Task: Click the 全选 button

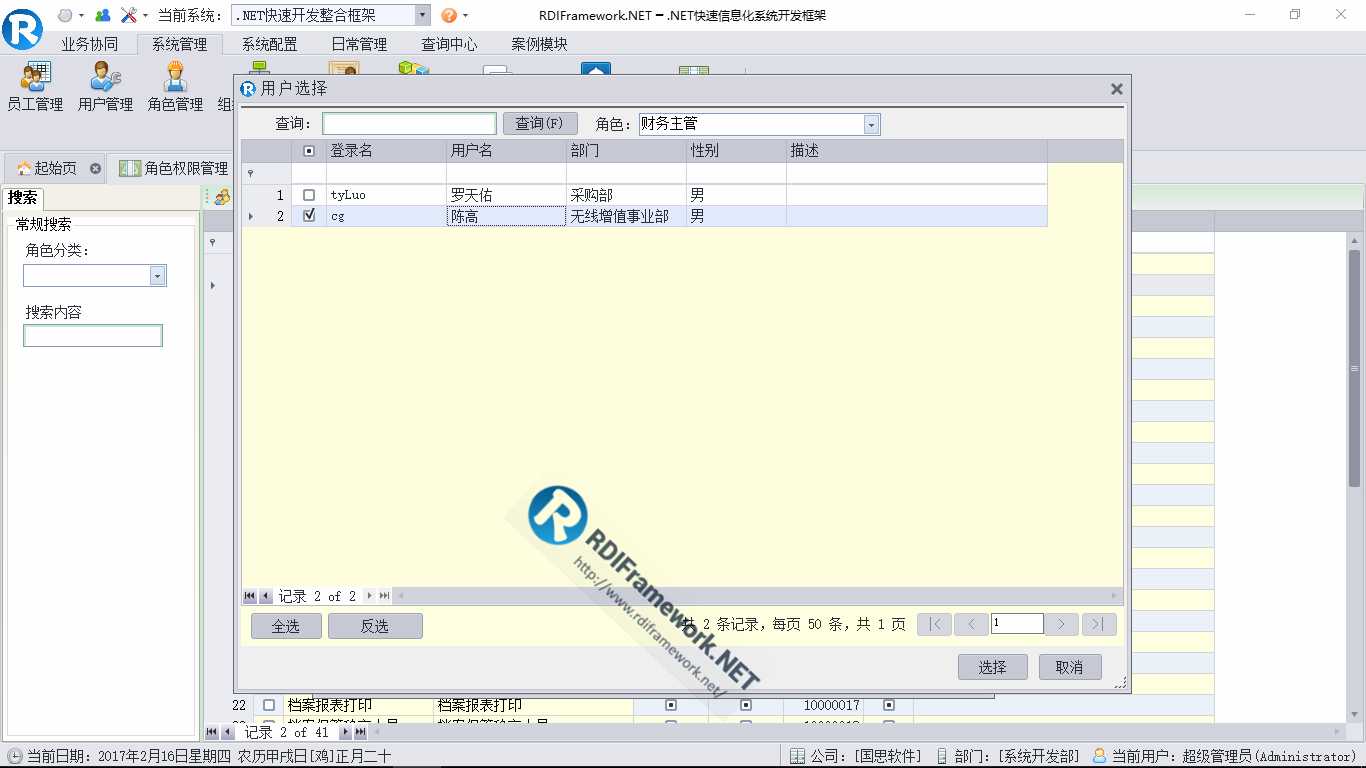Action: click(x=286, y=626)
